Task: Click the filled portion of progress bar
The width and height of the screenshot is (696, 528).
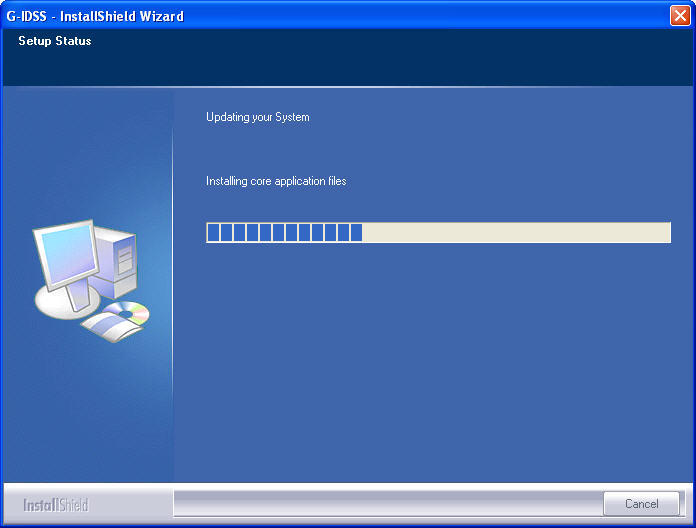Action: pos(284,233)
